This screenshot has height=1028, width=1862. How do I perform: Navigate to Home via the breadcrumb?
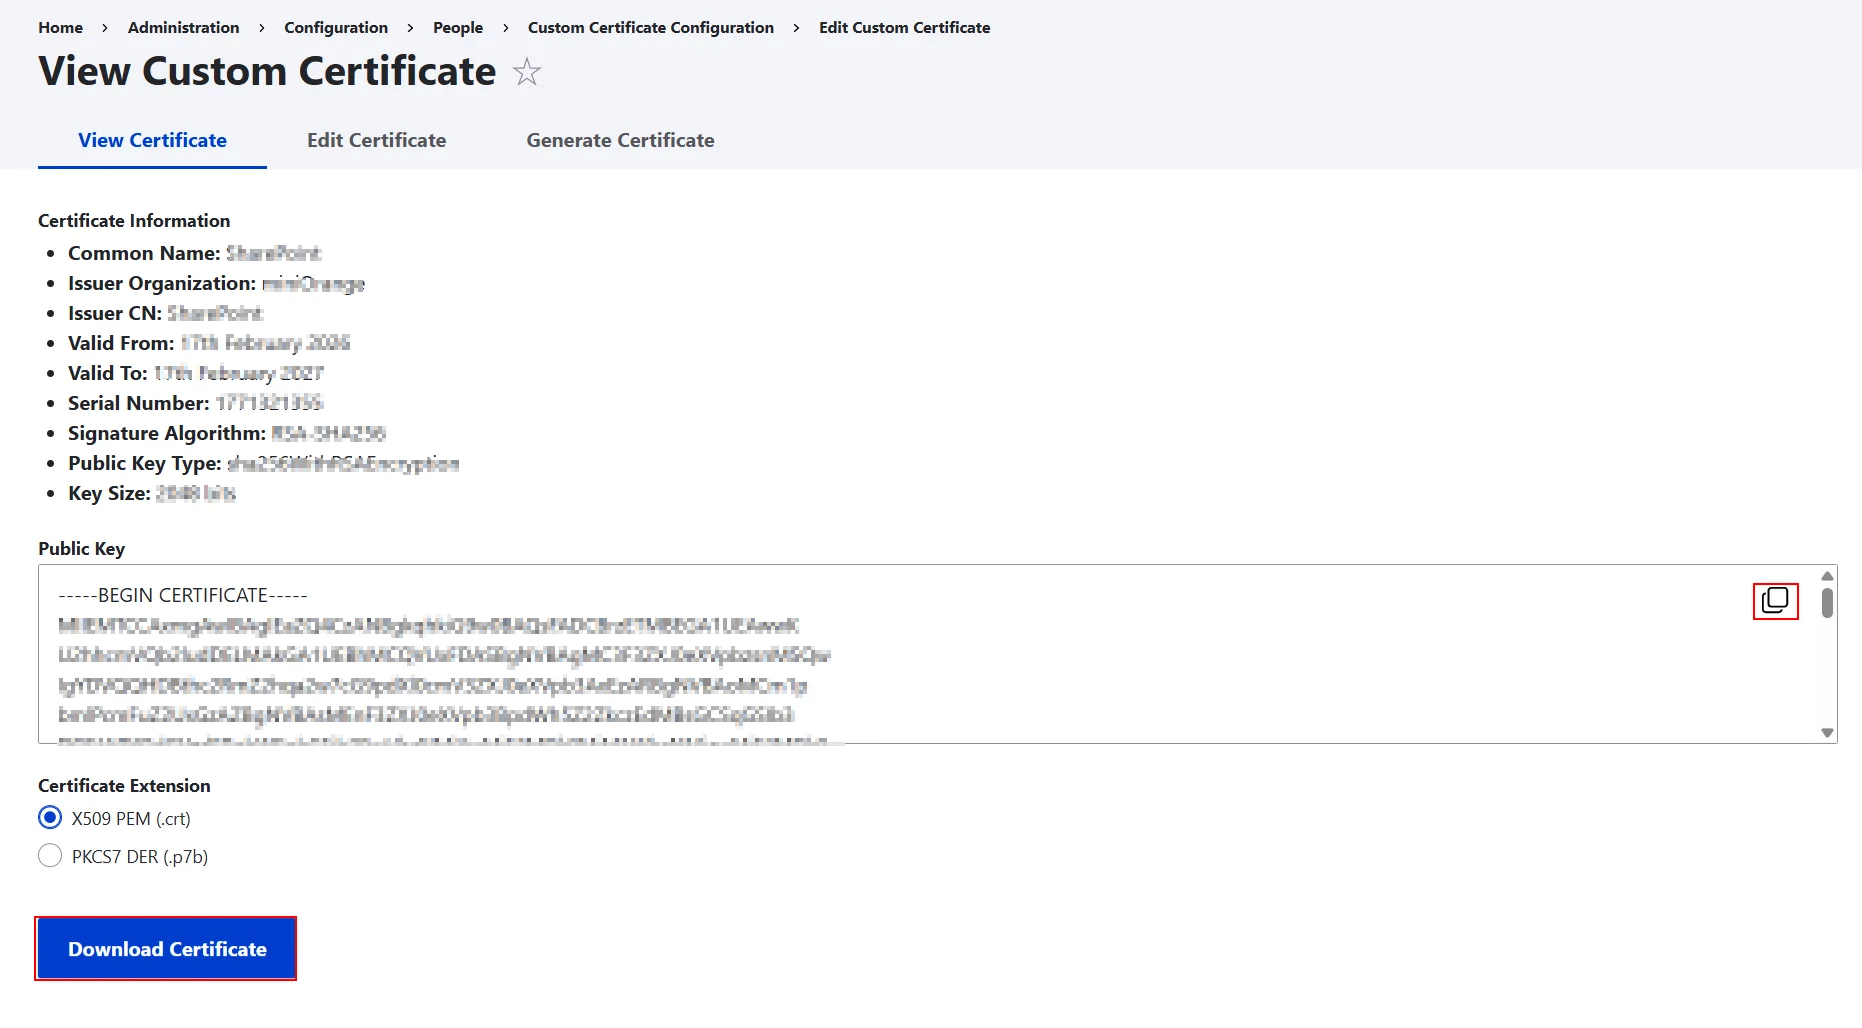pos(60,28)
